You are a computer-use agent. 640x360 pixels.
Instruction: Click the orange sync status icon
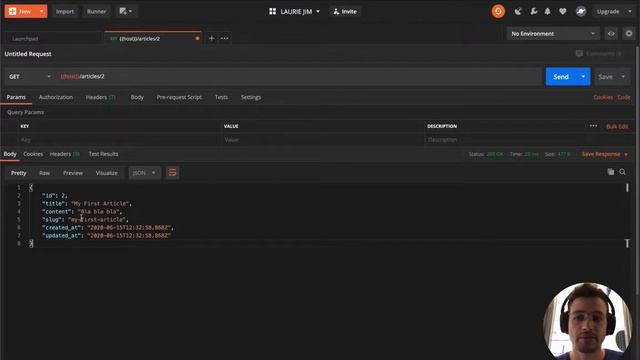click(498, 11)
